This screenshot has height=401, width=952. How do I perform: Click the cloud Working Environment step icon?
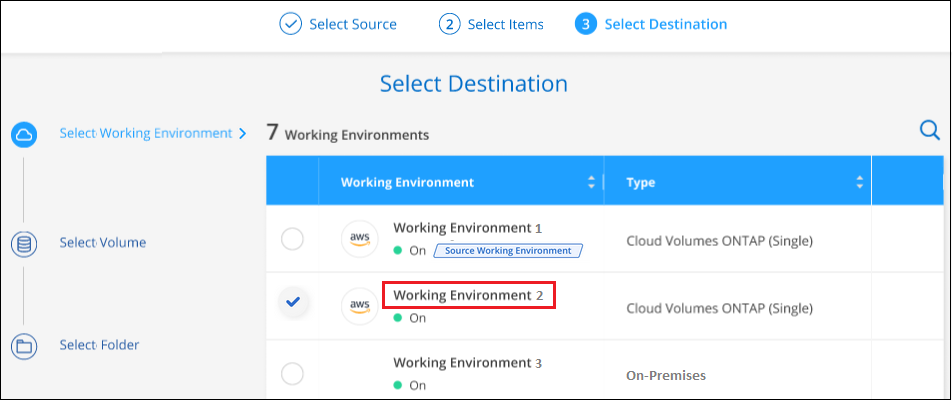coord(24,134)
